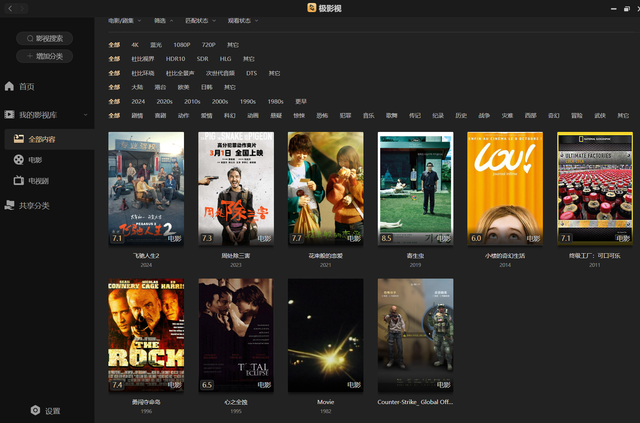This screenshot has width=640, height=423.
Task: Filter by 2000s decade
Action: click(220, 101)
